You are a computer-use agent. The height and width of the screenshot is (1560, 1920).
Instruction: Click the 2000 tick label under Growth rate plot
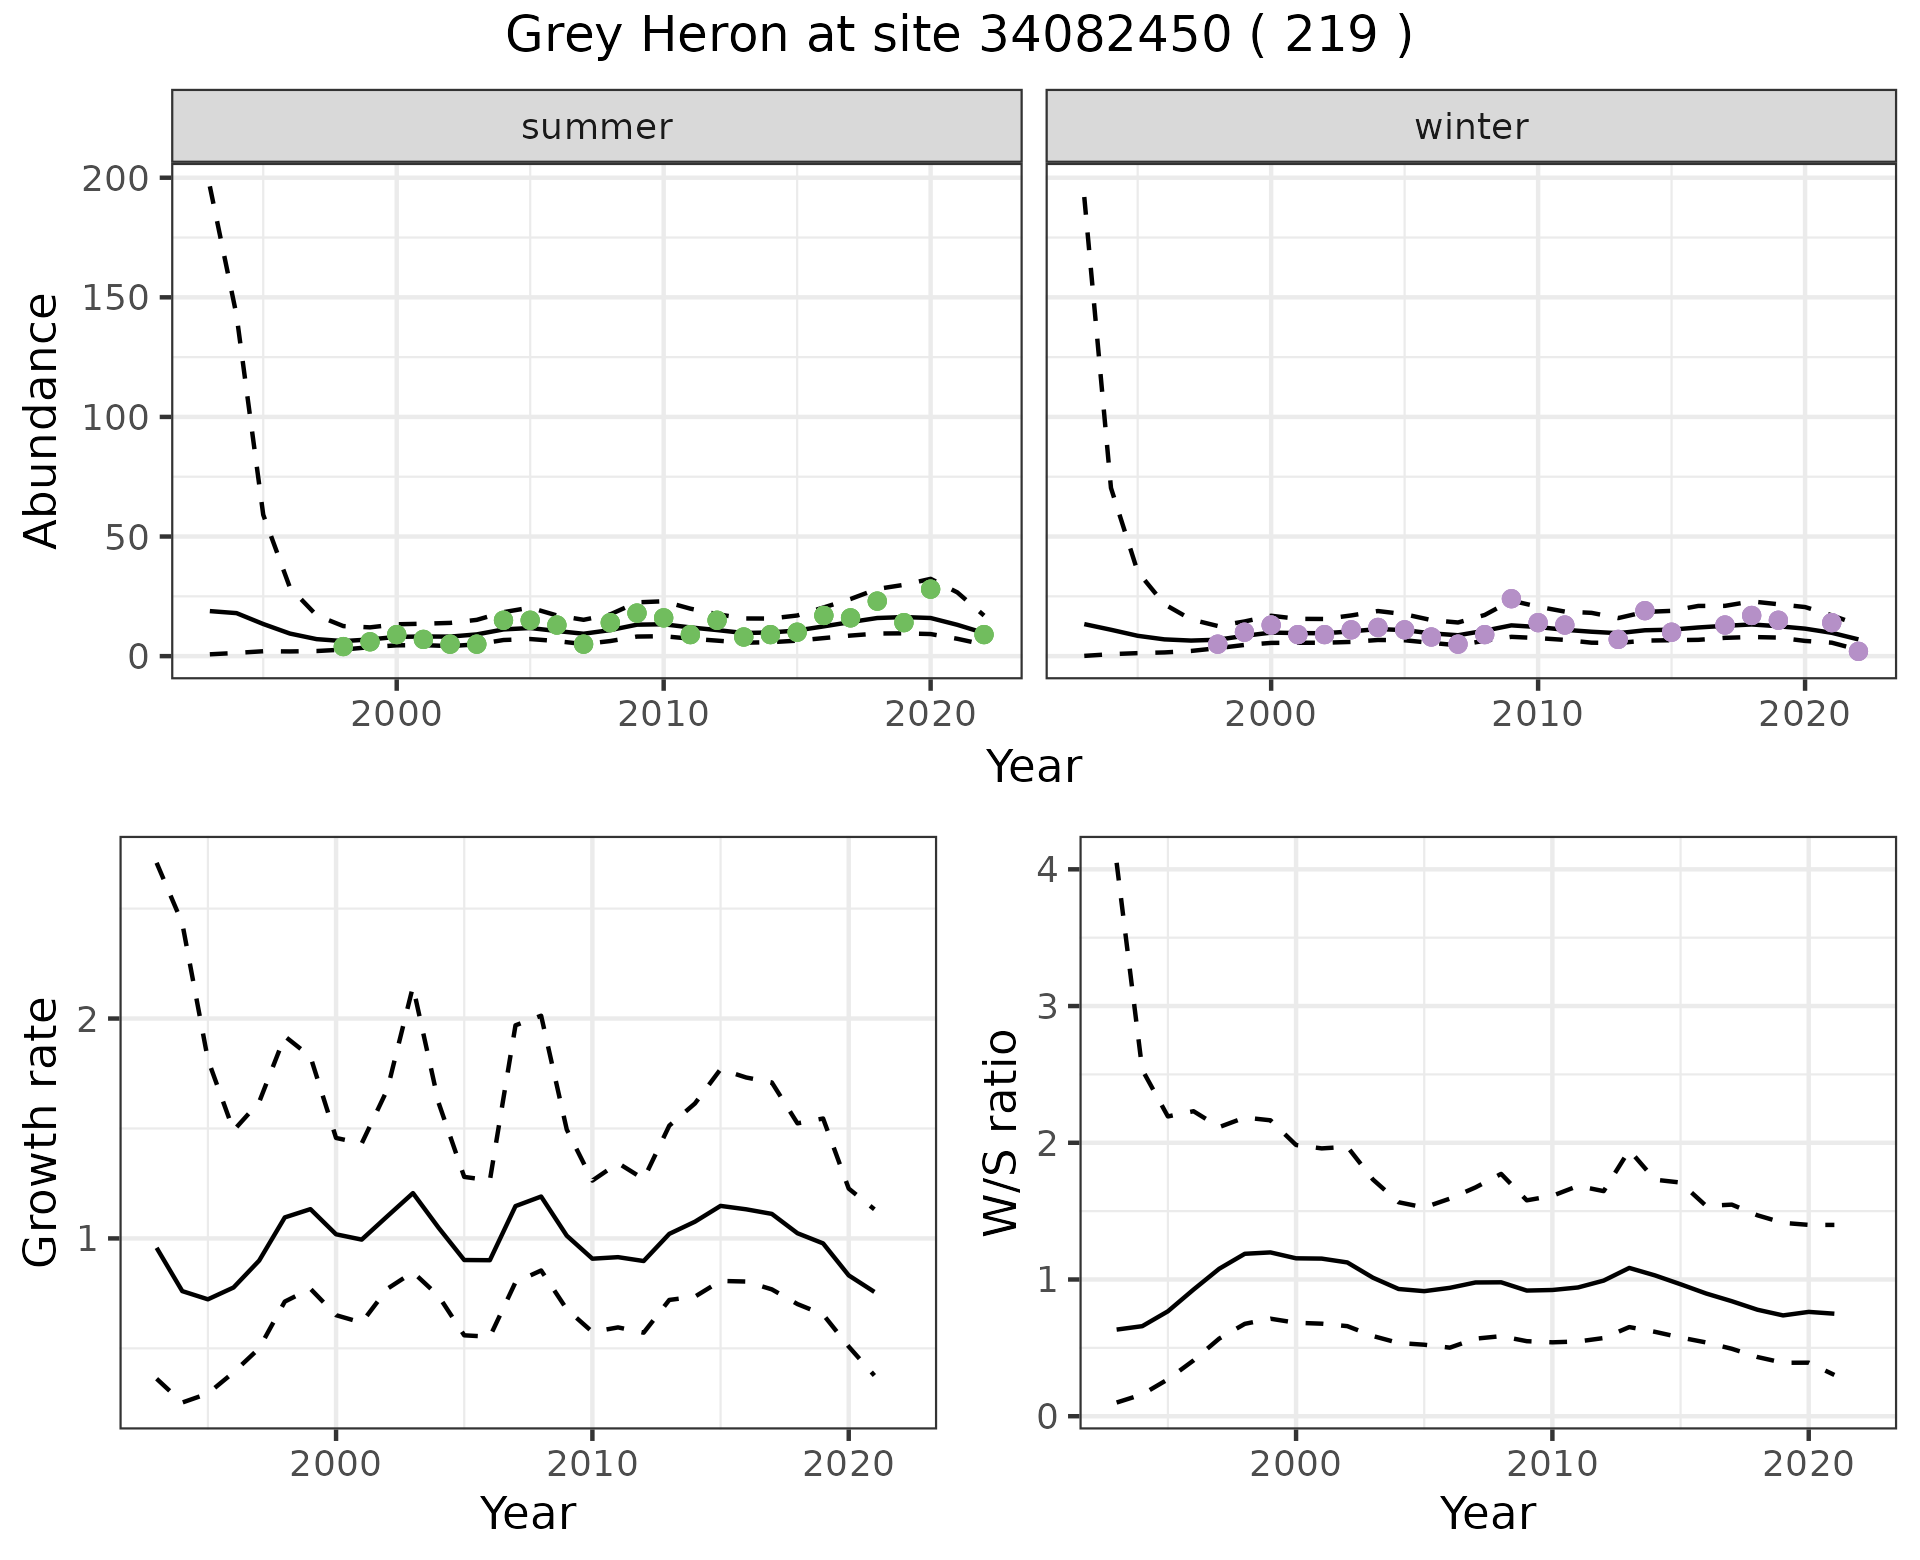[x=336, y=1464]
